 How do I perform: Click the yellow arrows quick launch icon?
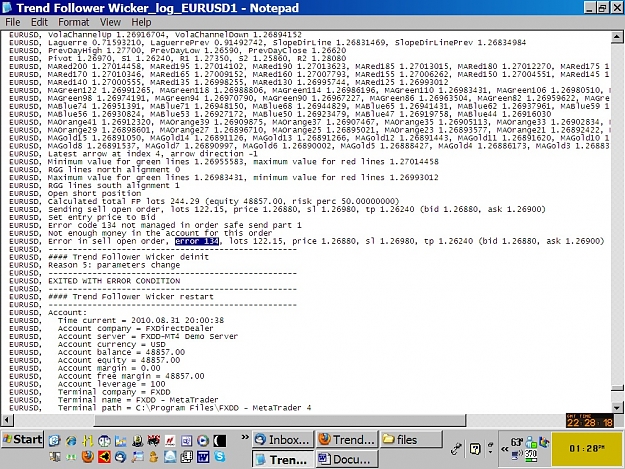88,441
